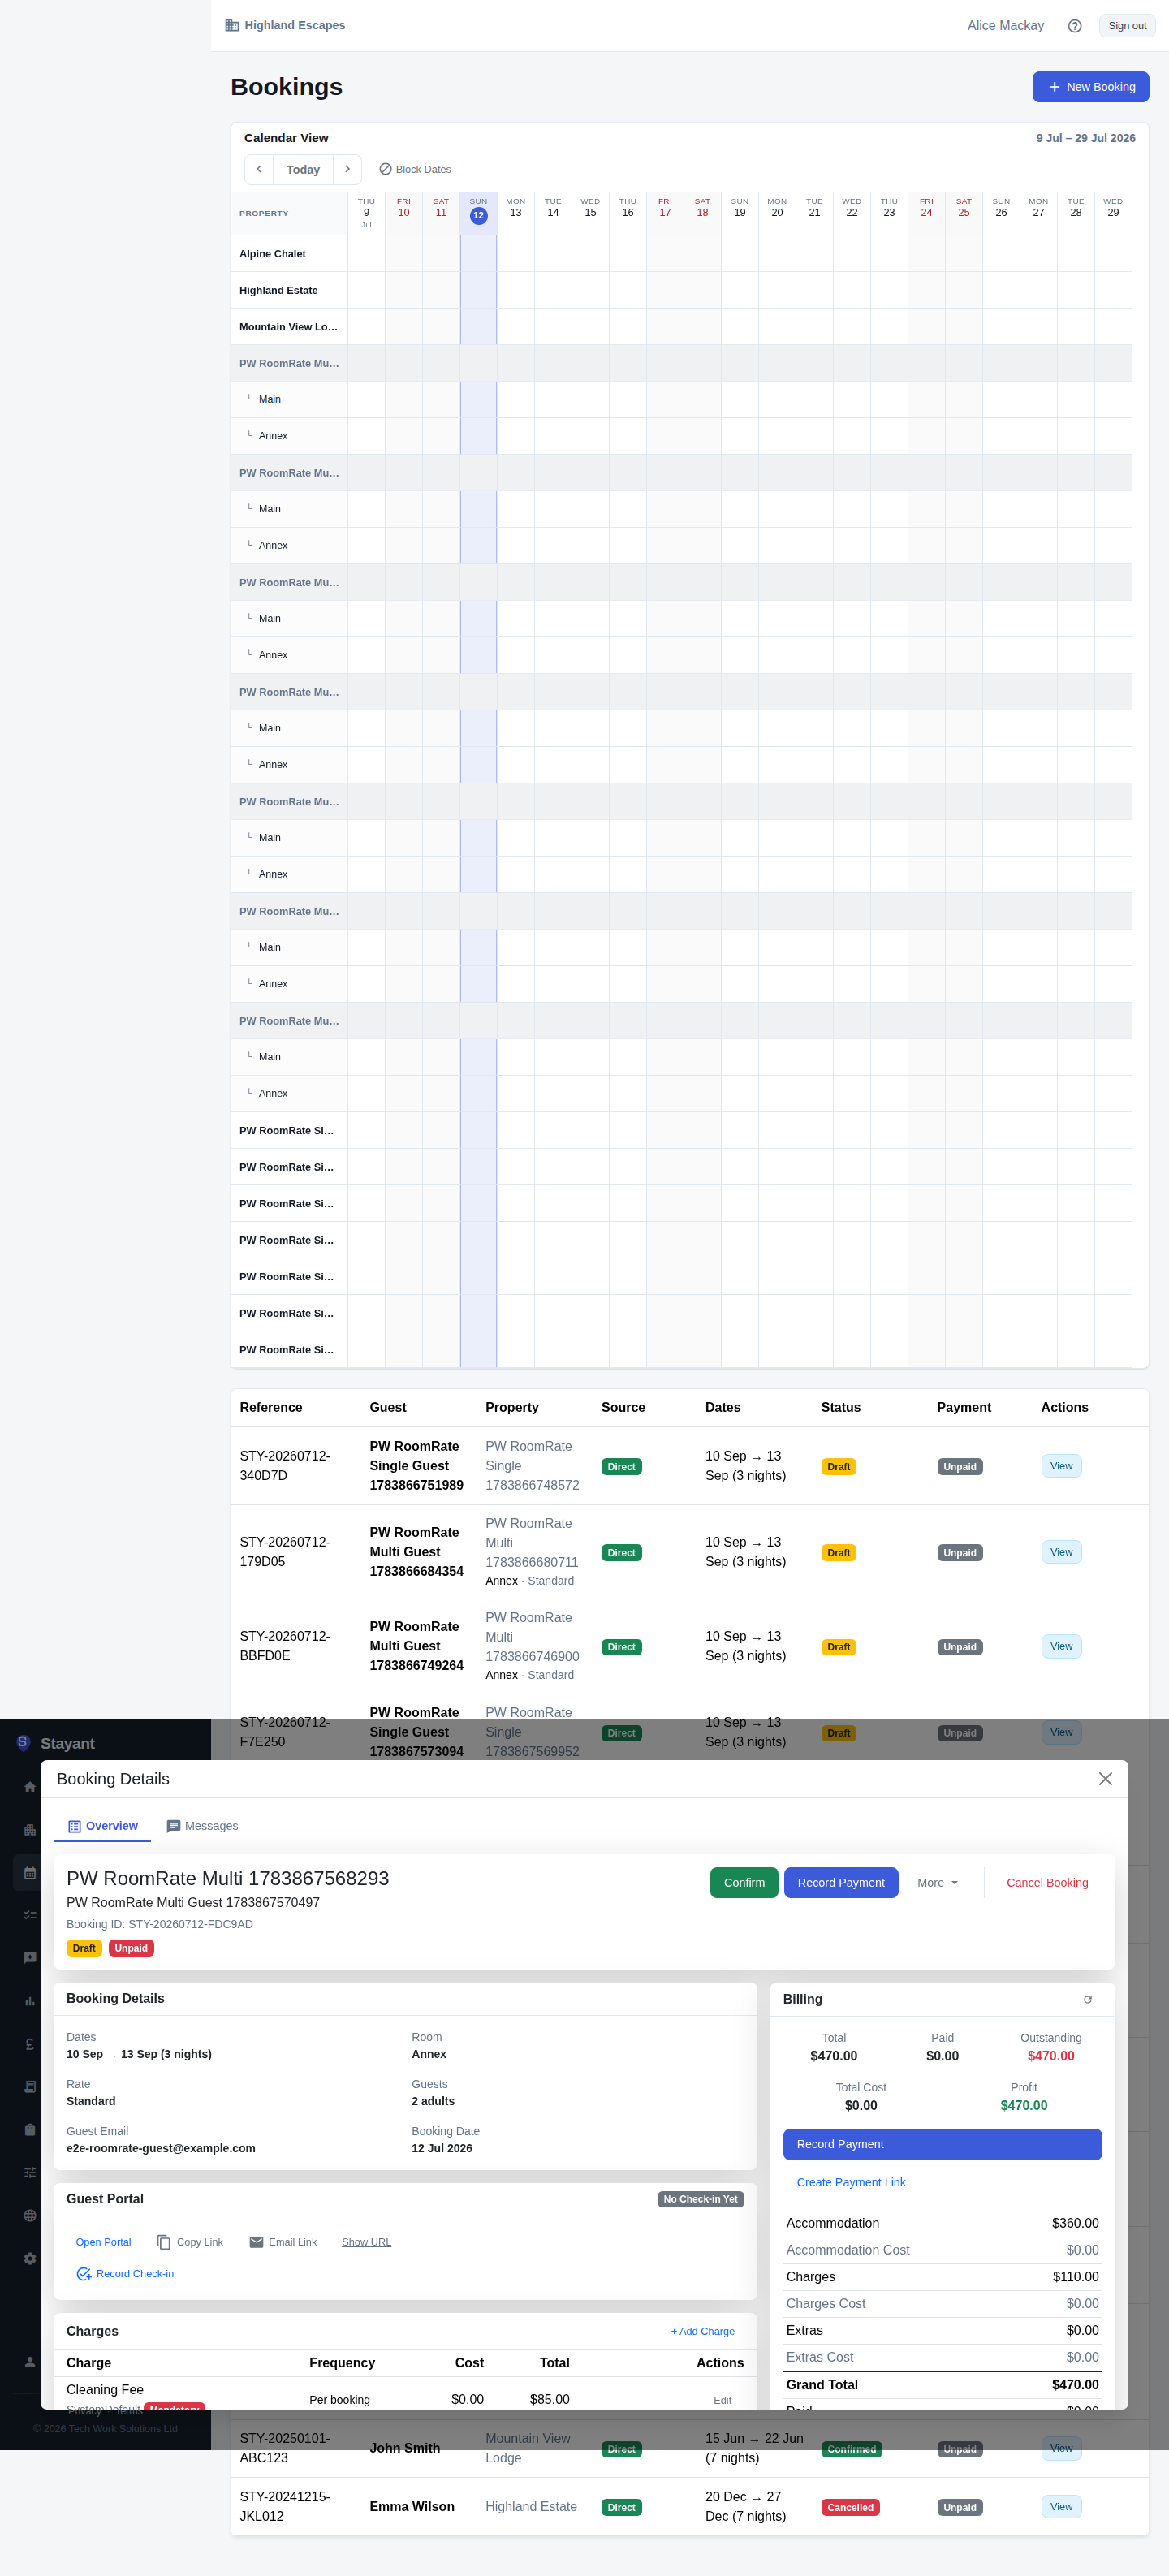
Task: Expand the More dropdown menu
Action: point(937,1883)
